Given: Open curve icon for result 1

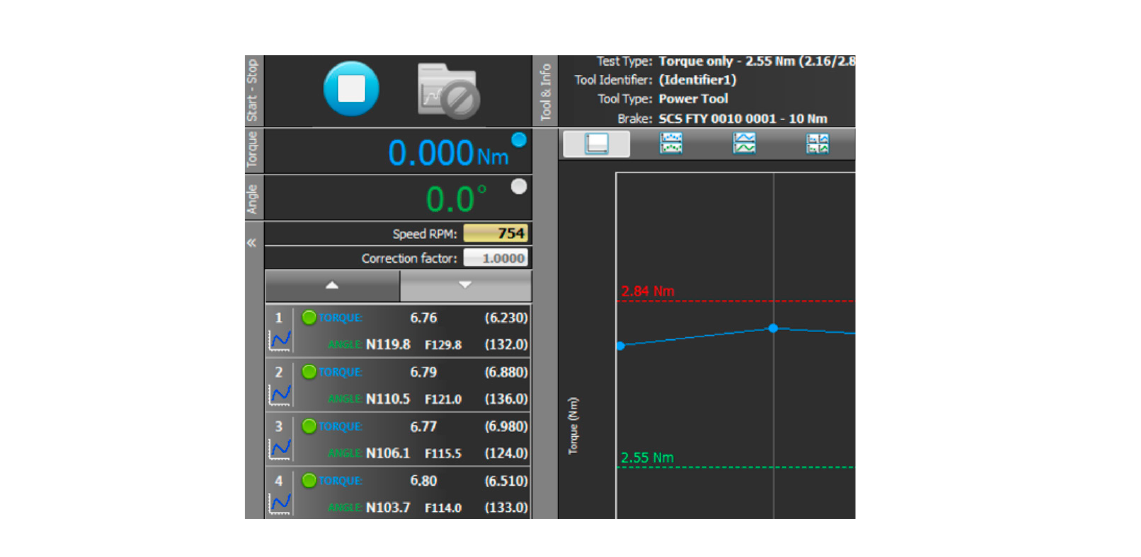Looking at the screenshot, I should 281,341.
